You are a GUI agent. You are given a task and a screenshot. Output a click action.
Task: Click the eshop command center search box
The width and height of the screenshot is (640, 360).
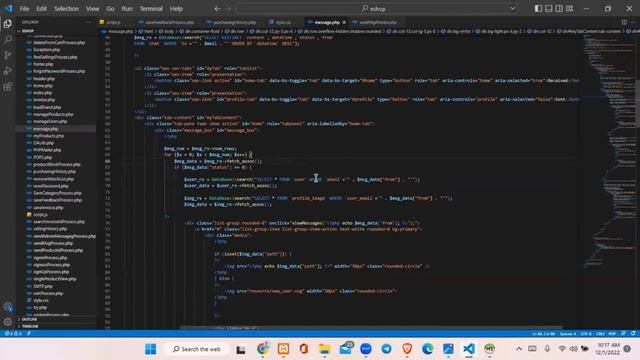(376, 9)
